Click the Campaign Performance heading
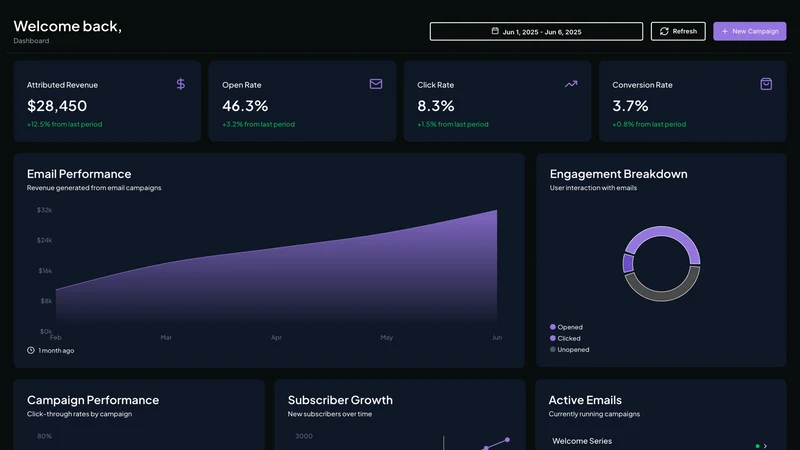 click(93, 400)
